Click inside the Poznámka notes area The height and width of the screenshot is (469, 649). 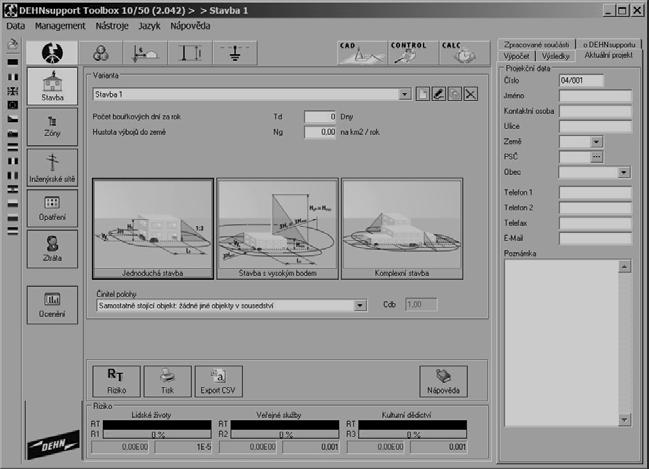pos(561,344)
